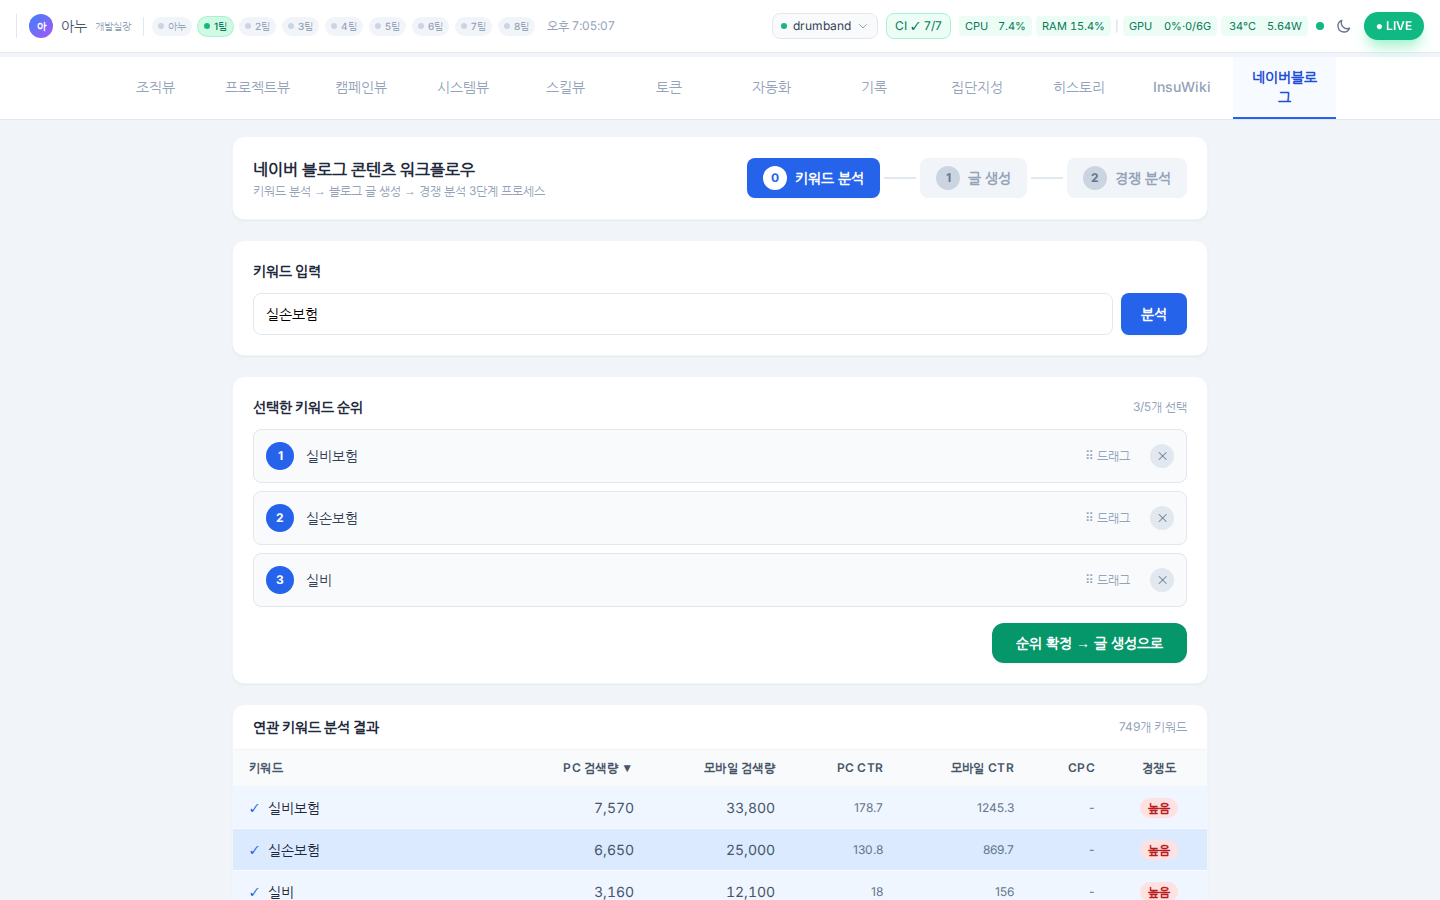1440x900 pixels.
Task: Switch to the InsuWiki tab
Action: pos(1181,87)
